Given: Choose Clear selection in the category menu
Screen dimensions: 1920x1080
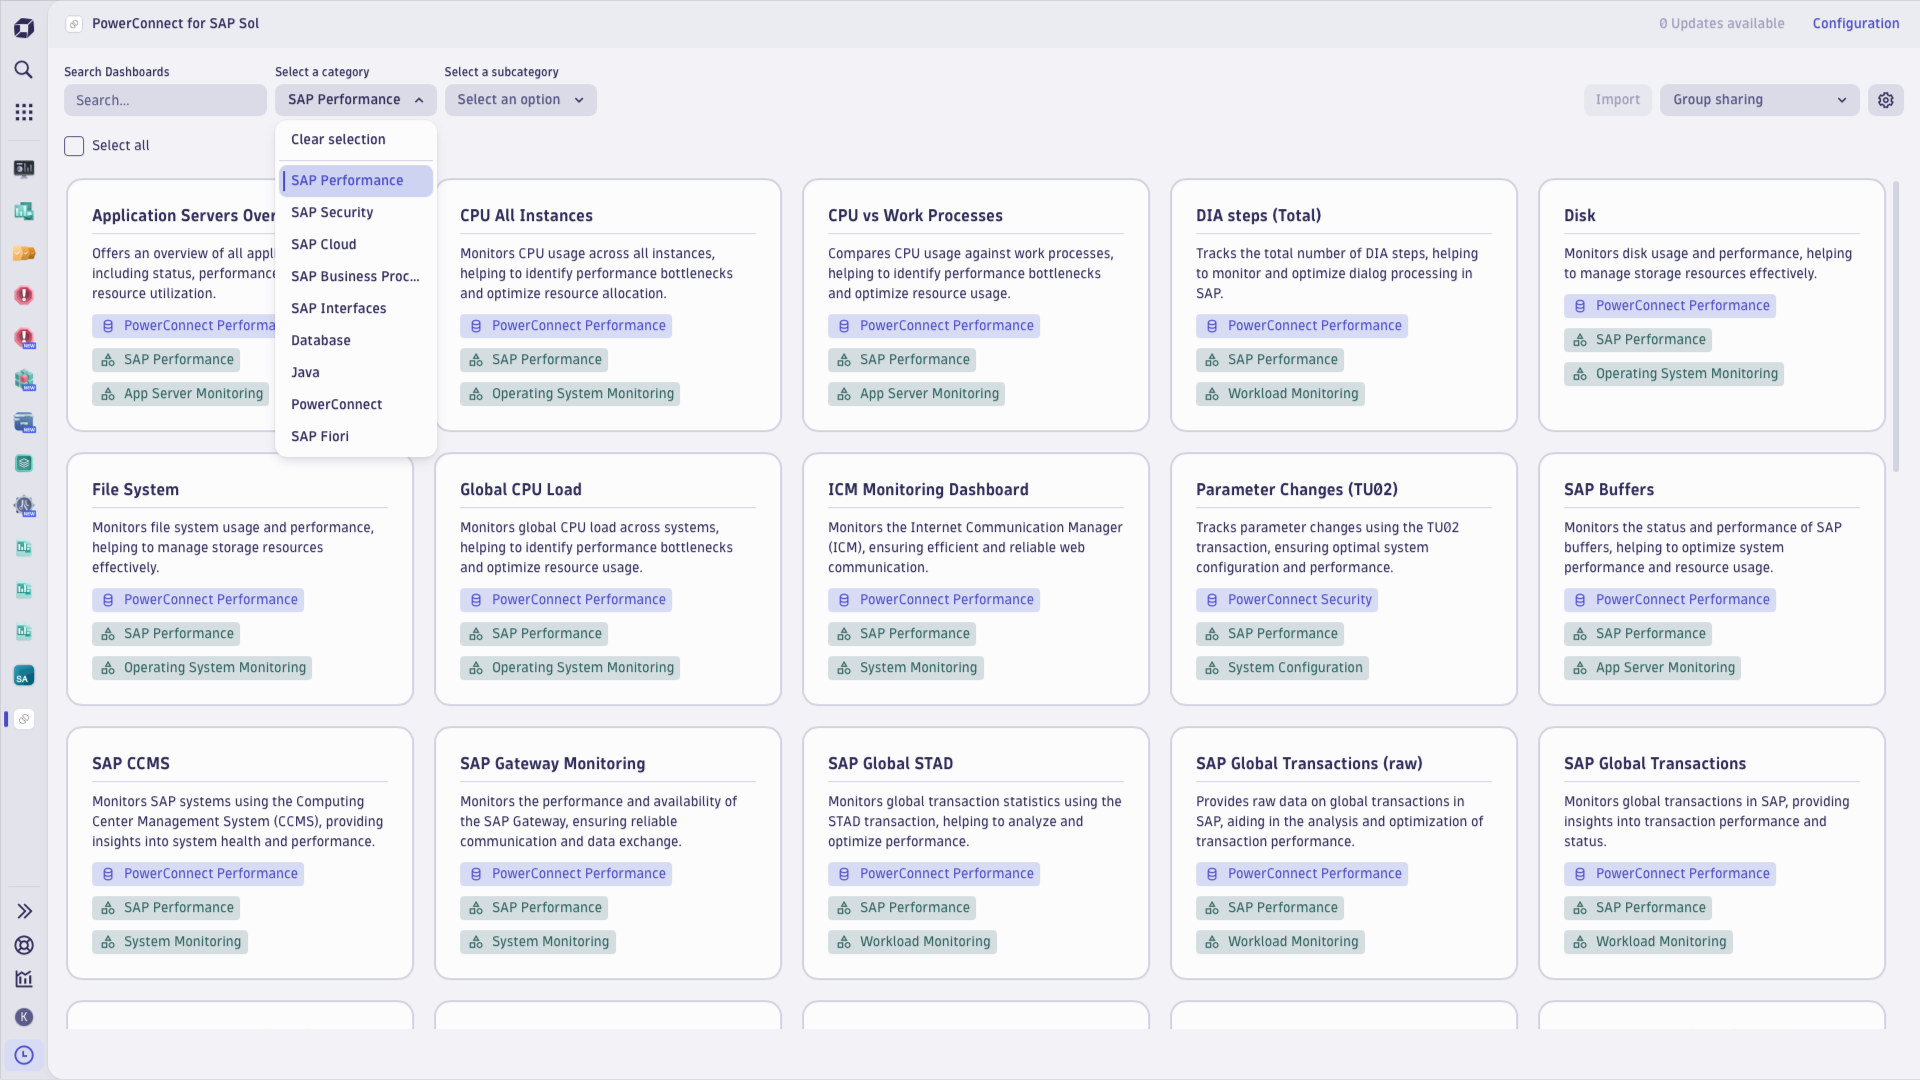Looking at the screenshot, I should point(338,139).
